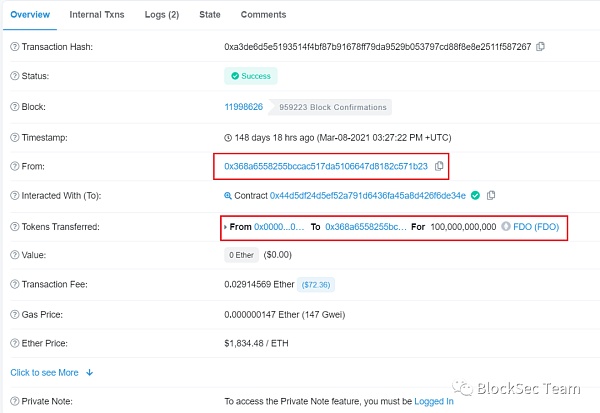Copy the transaction hash to clipboard
Screen dimensions: 600x413
click(x=541, y=47)
